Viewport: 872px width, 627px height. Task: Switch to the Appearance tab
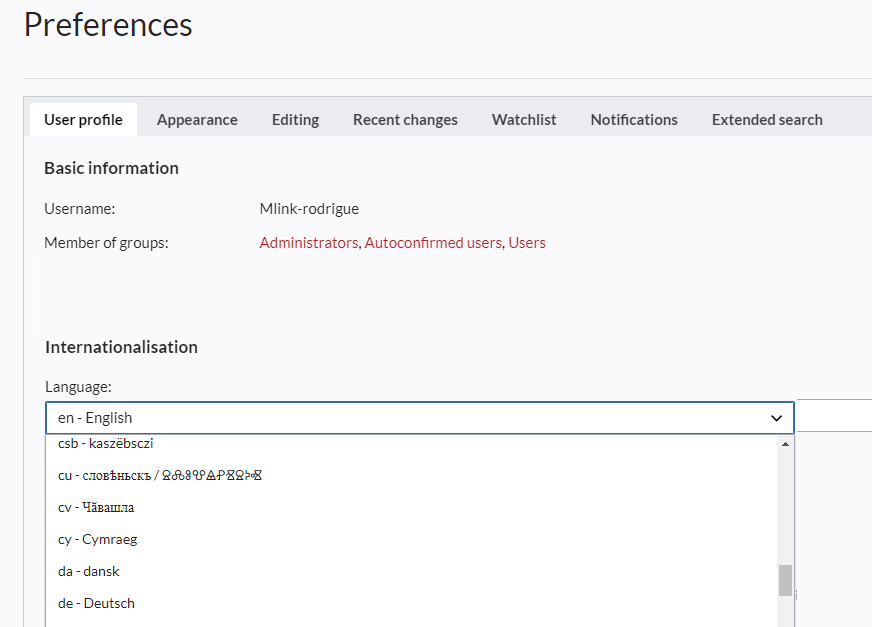197,120
